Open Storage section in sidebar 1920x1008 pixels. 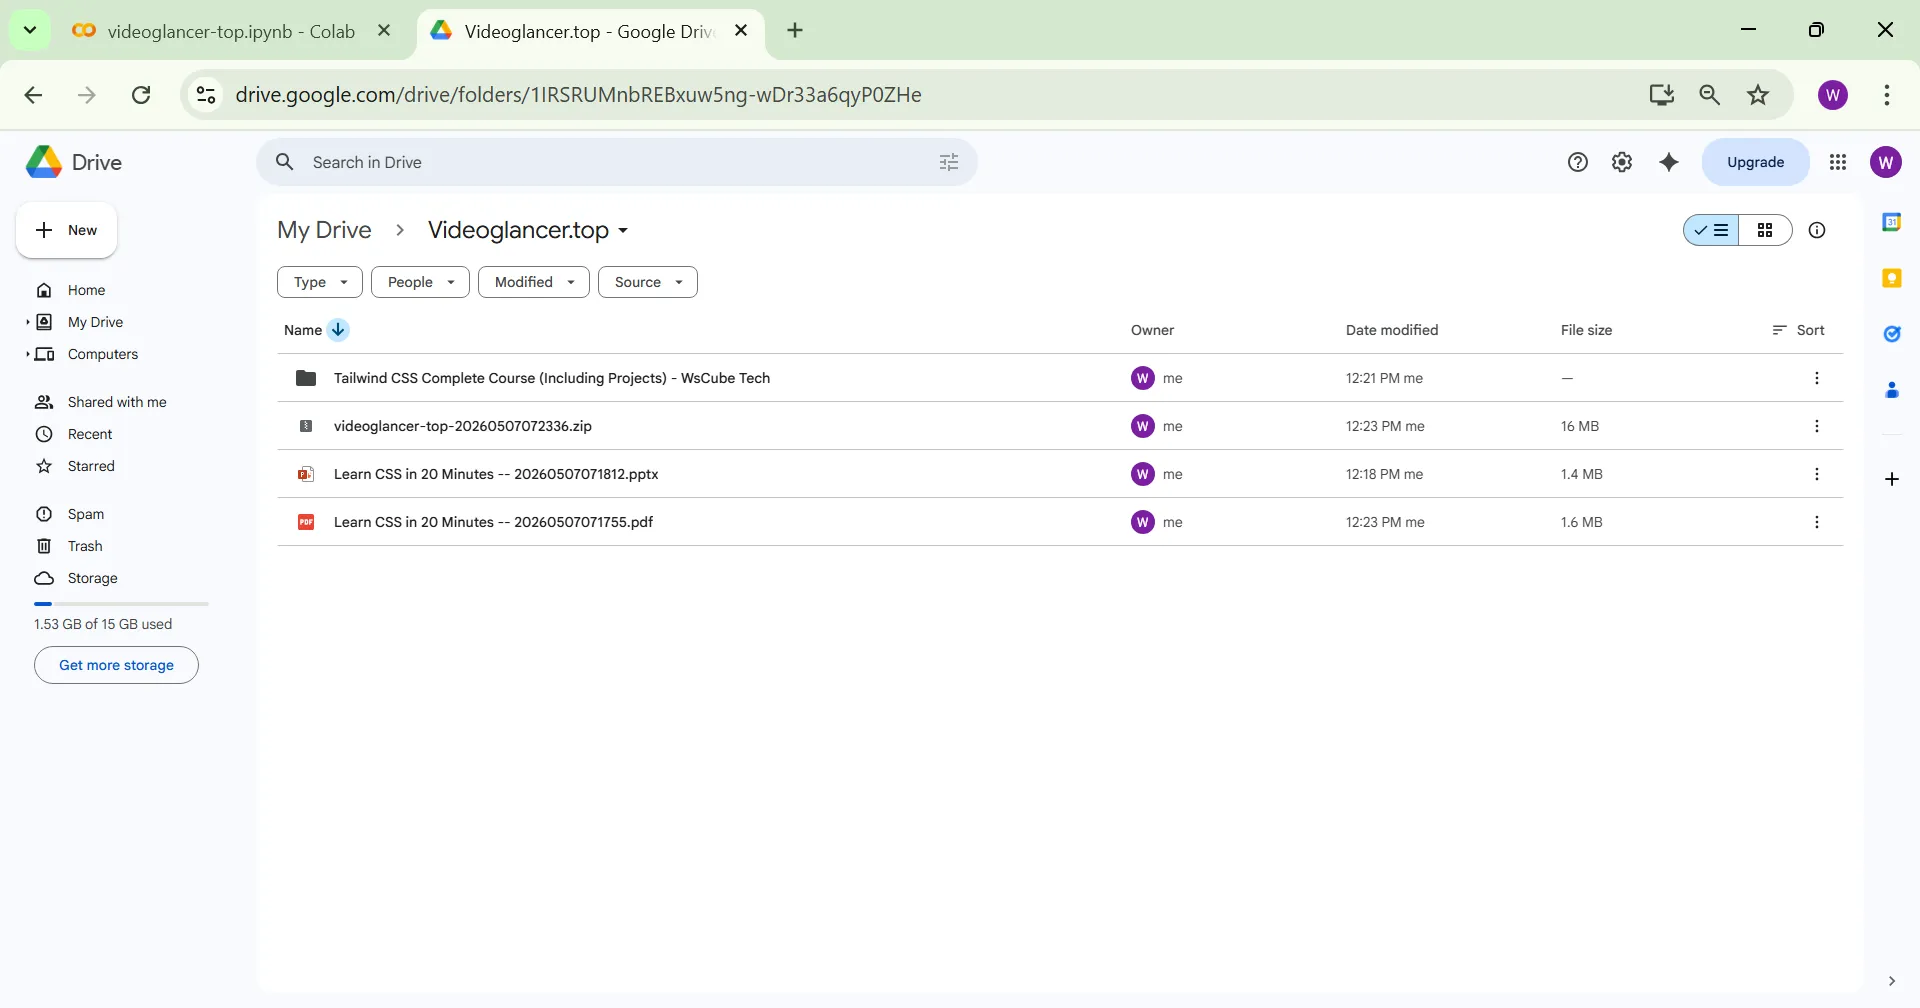(x=92, y=578)
